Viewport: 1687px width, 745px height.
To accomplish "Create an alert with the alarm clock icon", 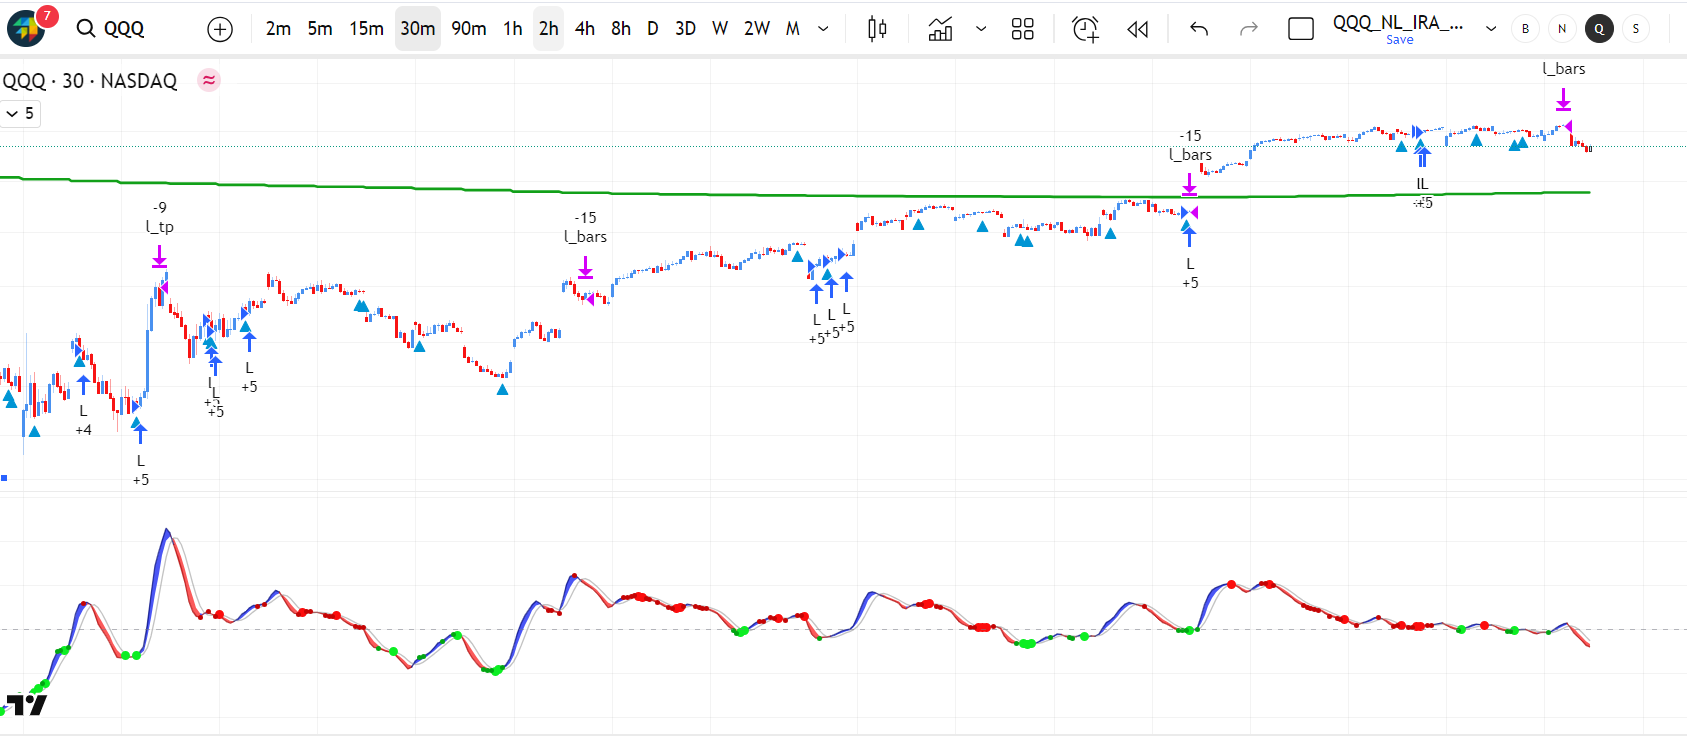I will click(x=1085, y=29).
